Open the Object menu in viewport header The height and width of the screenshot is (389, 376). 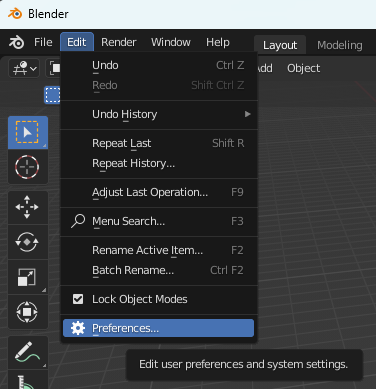[304, 68]
